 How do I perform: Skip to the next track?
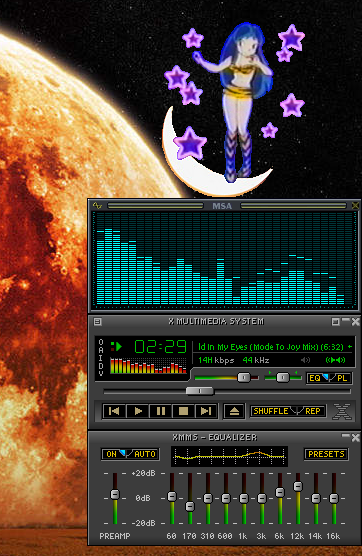coord(206,411)
